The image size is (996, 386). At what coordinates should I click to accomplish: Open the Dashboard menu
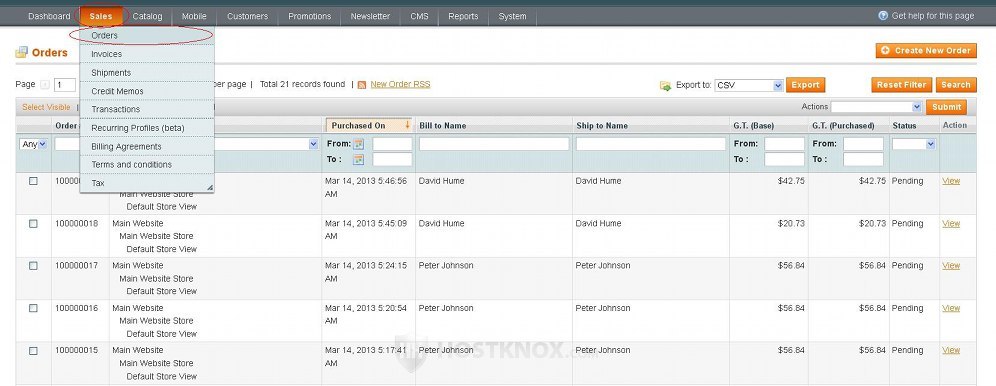click(49, 17)
